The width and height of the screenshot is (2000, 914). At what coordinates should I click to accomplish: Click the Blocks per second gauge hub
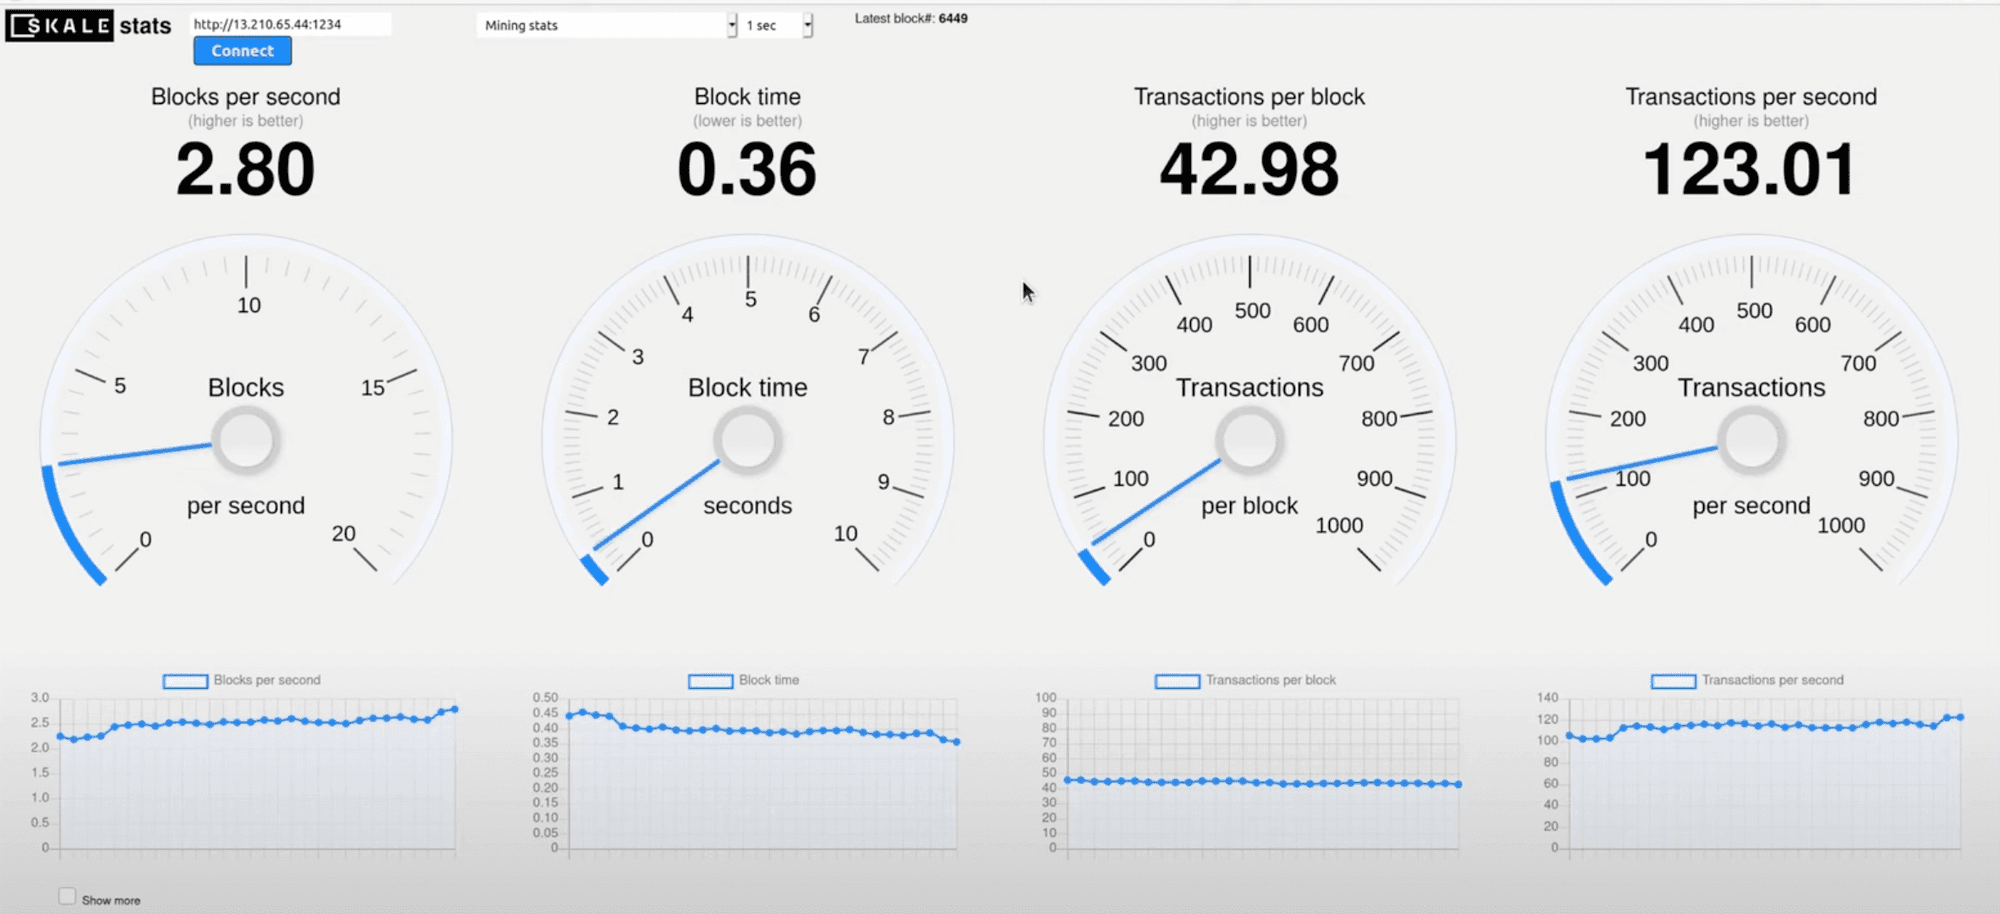pos(246,441)
